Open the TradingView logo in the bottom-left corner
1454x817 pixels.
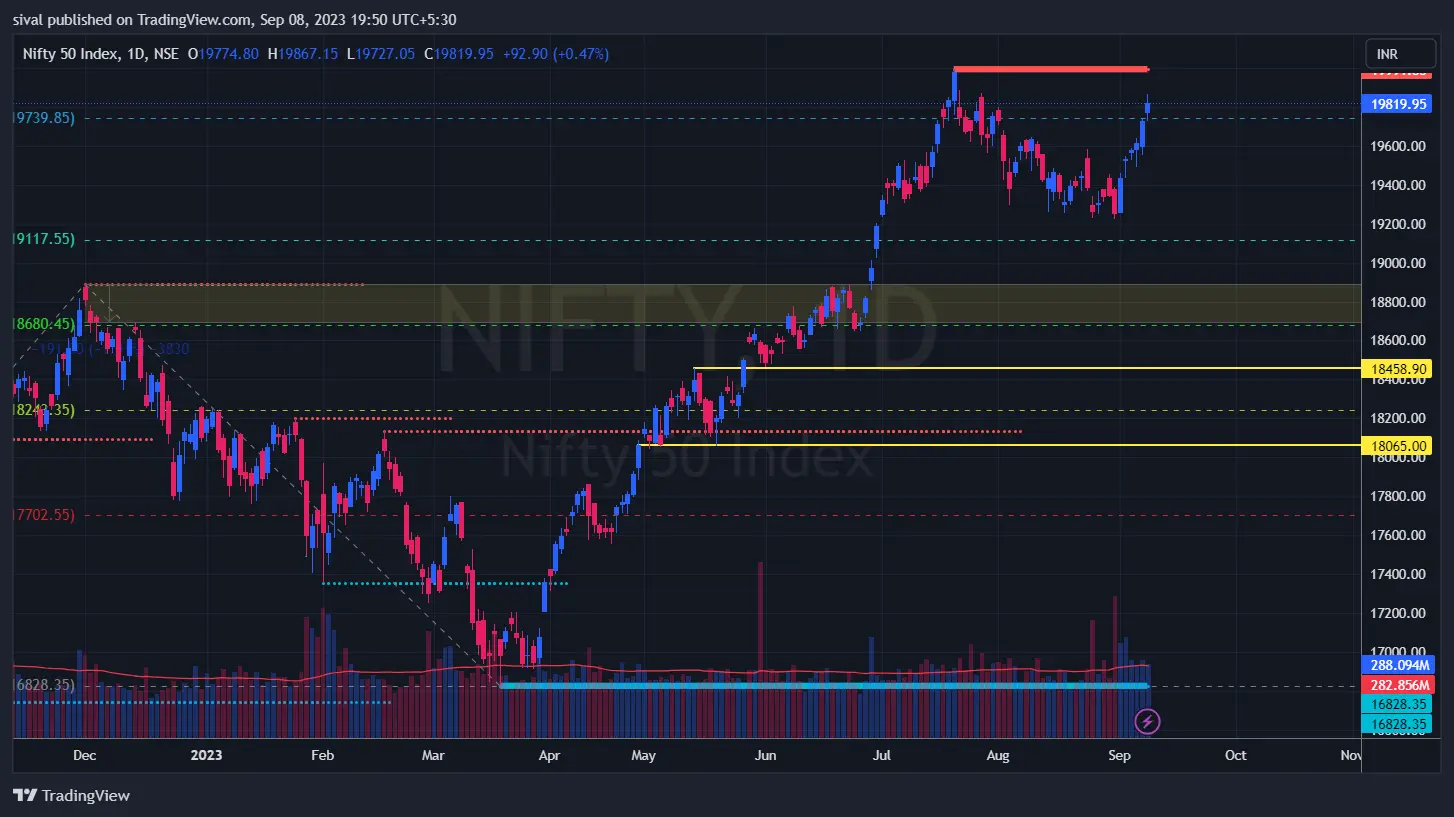(71, 796)
